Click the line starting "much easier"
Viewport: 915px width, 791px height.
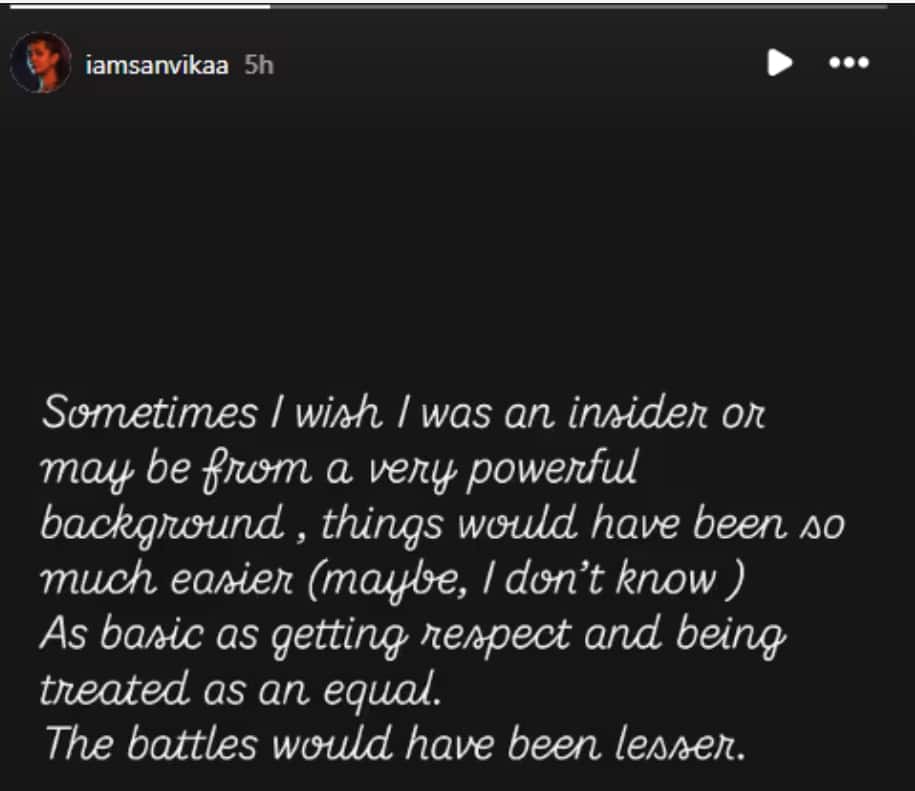[392, 580]
